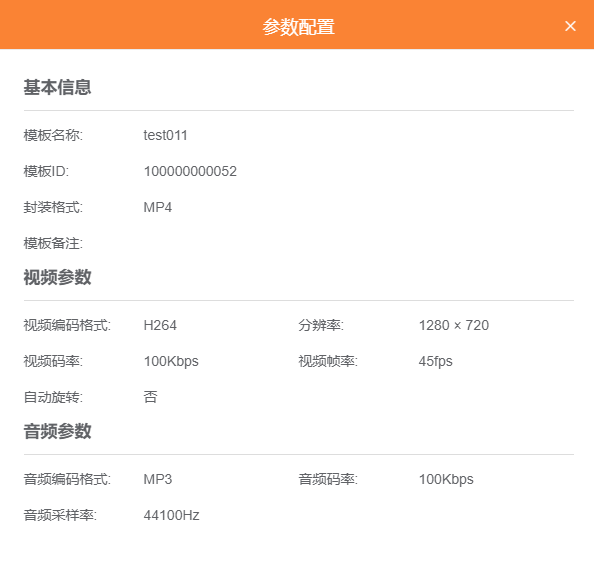Close the 参数配置 dialog

click(570, 26)
